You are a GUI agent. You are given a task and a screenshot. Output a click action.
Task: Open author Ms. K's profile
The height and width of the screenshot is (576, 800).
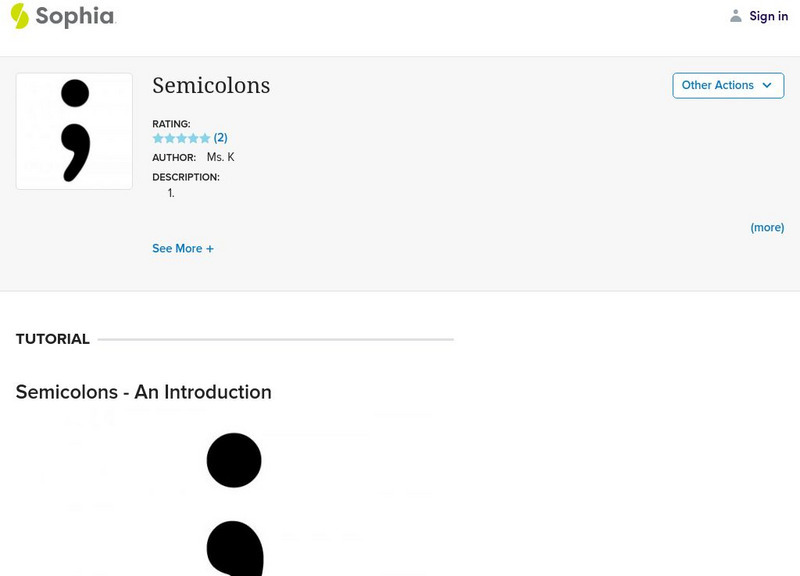coord(220,158)
